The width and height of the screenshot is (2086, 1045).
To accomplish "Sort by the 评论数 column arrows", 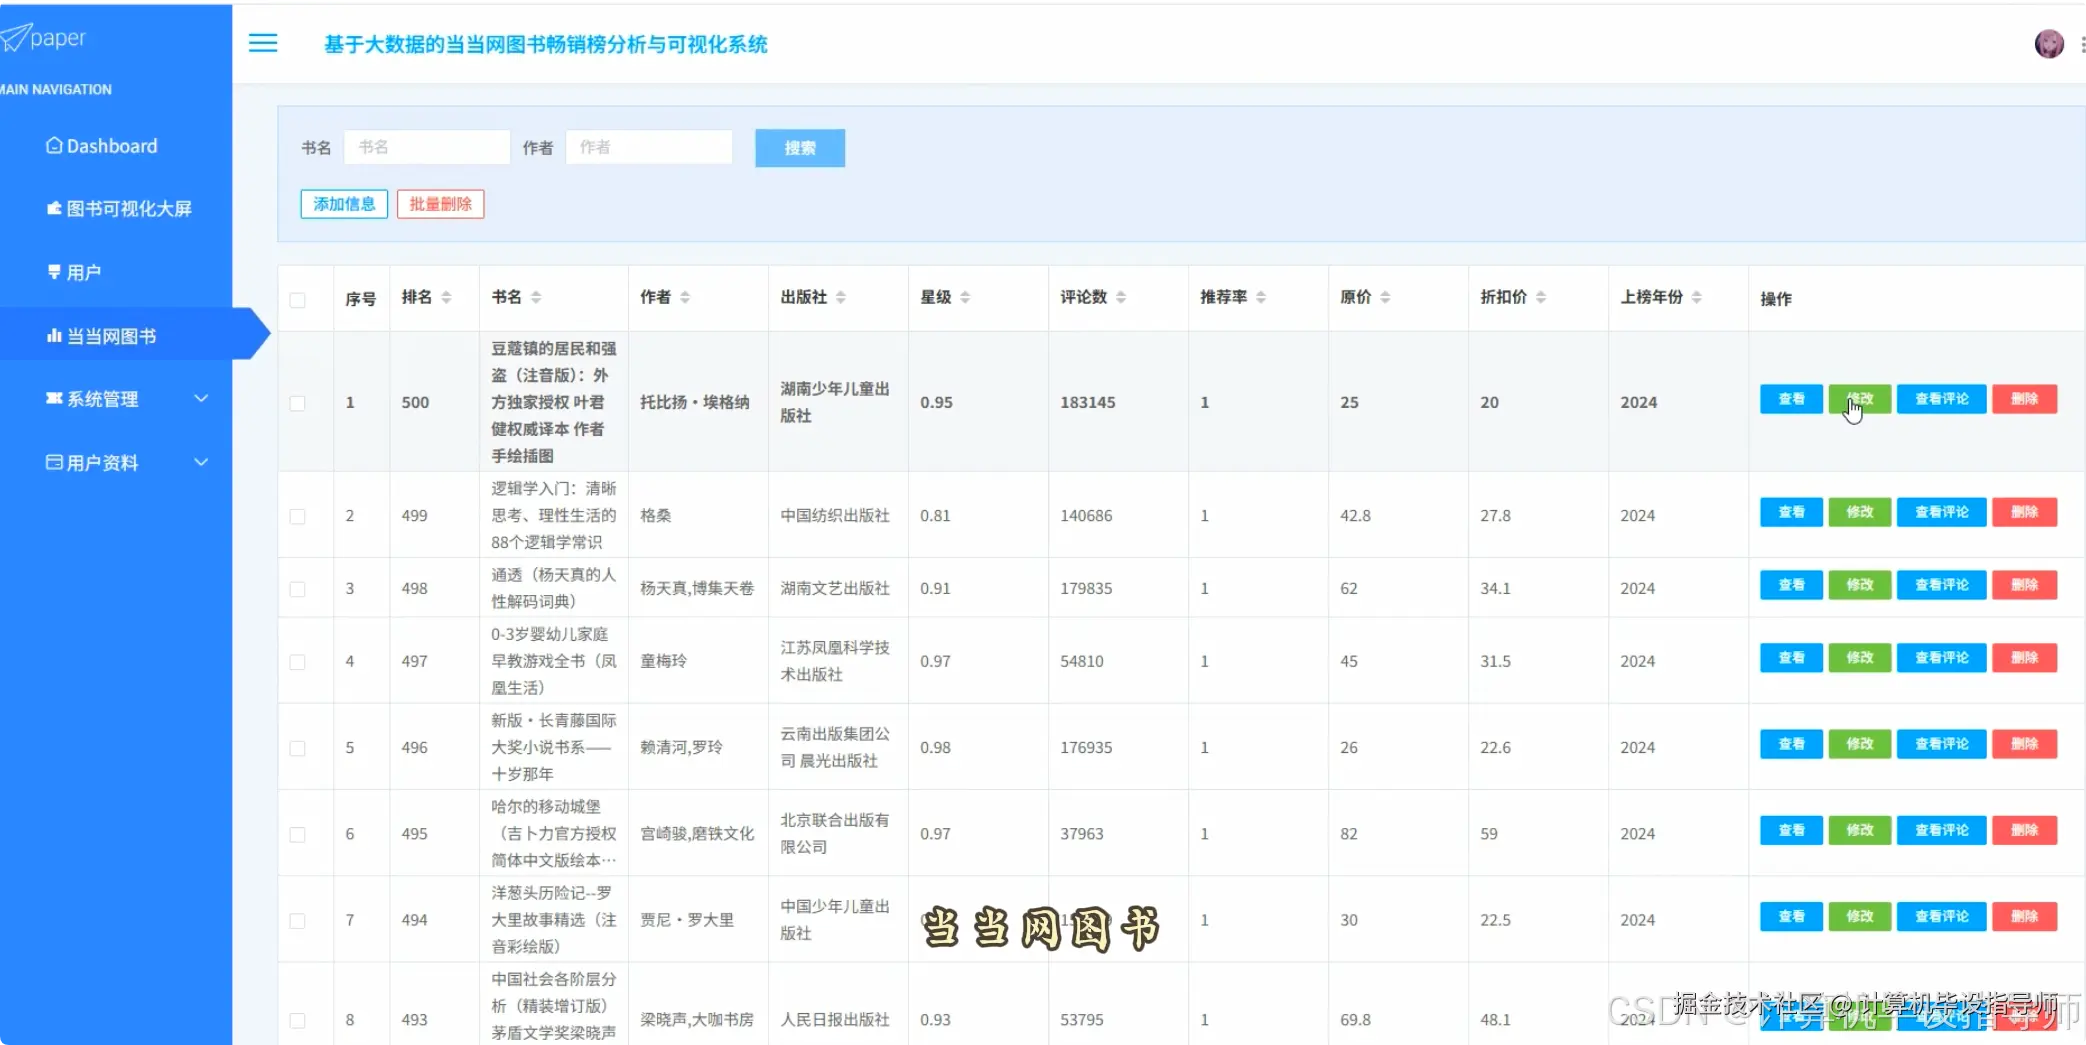I will [x=1121, y=297].
